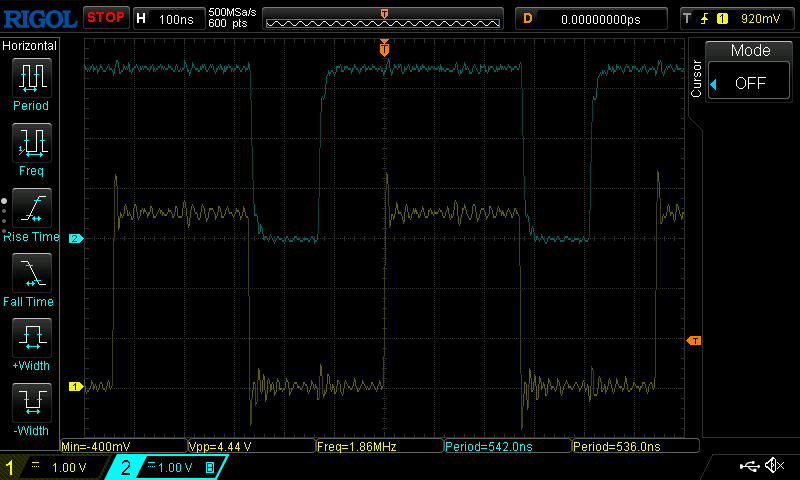This screenshot has height=480, width=800.
Task: Open the Horizontal measurement menu header
Action: coord(31,46)
